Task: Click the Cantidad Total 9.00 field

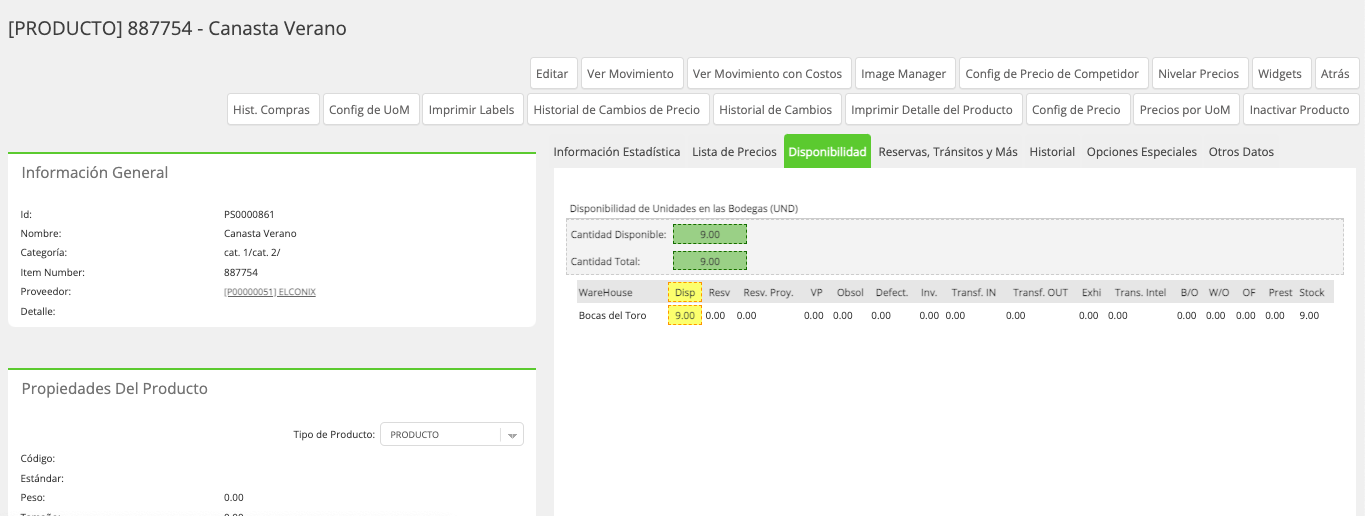Action: (x=710, y=261)
